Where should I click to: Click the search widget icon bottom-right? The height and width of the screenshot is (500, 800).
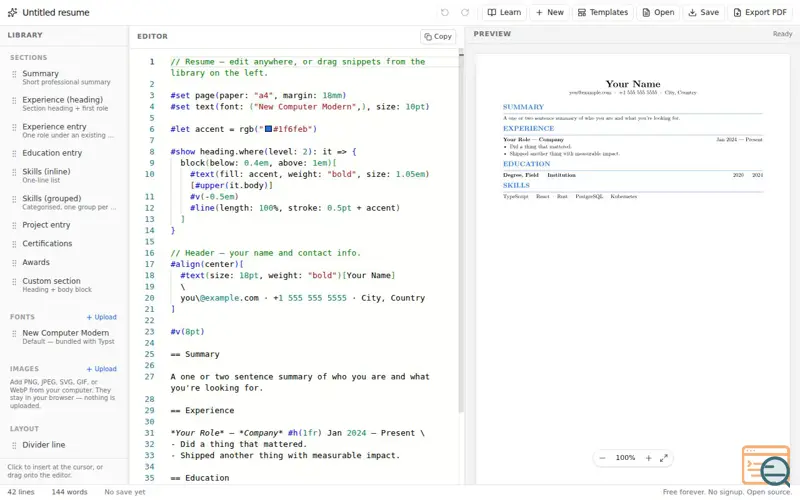coord(766,465)
